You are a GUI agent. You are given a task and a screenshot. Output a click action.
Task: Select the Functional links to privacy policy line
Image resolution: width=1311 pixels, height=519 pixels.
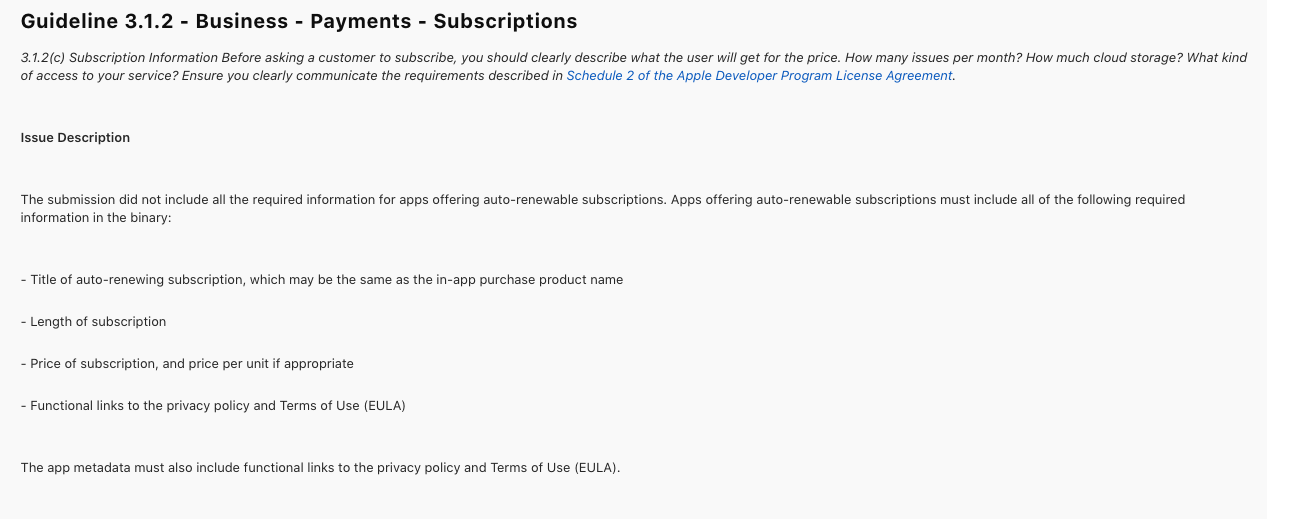coord(213,406)
